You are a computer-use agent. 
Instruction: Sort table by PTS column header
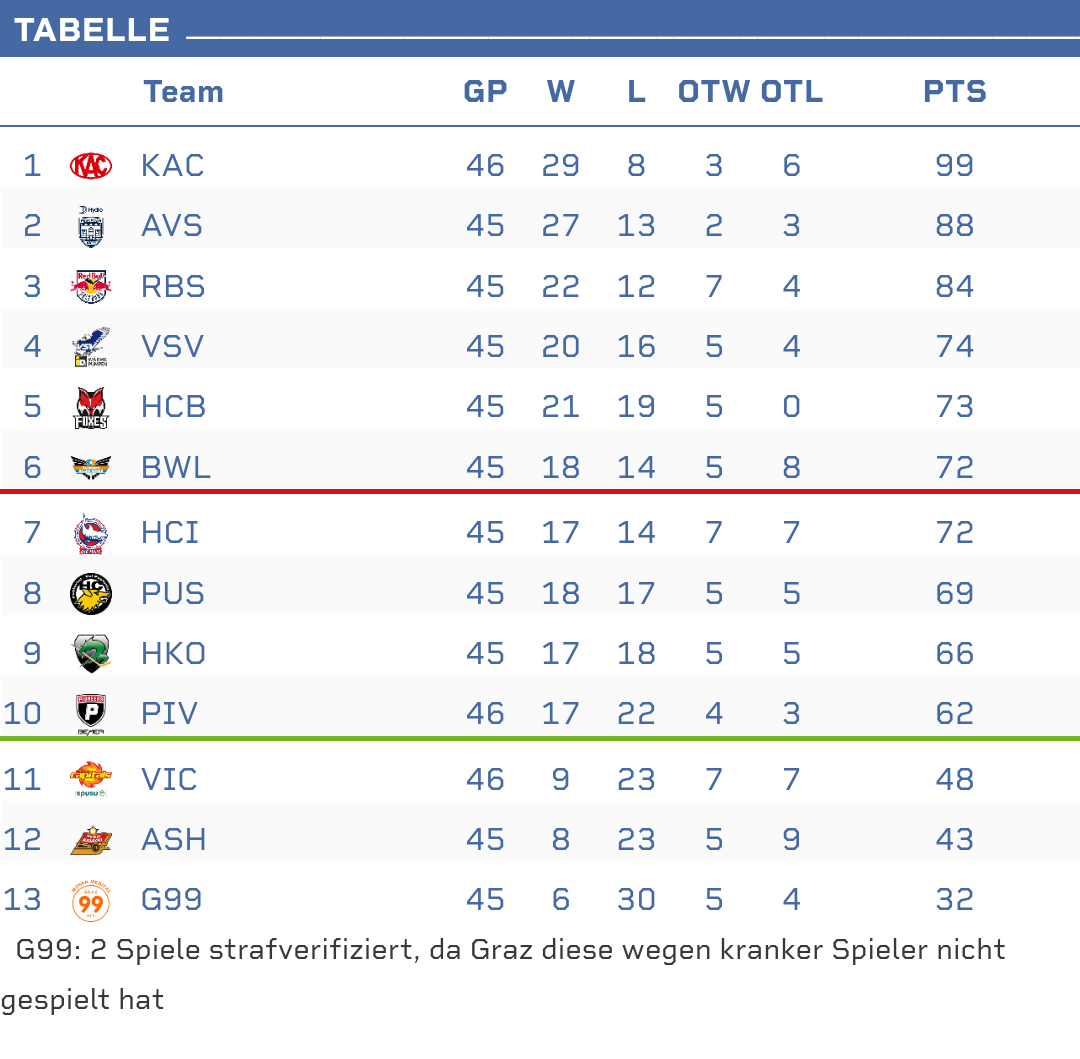tap(954, 92)
